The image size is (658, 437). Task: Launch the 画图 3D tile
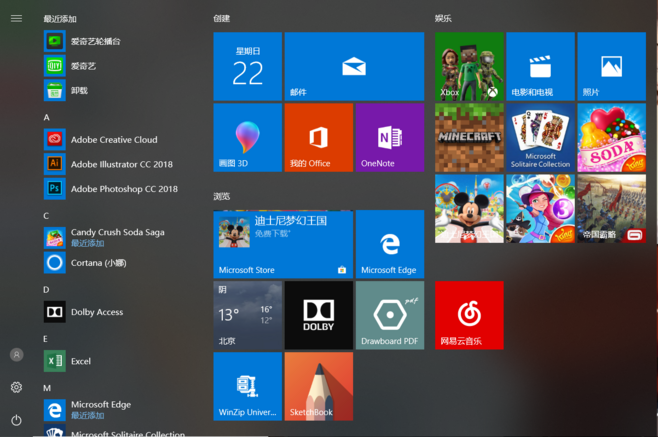pos(248,138)
